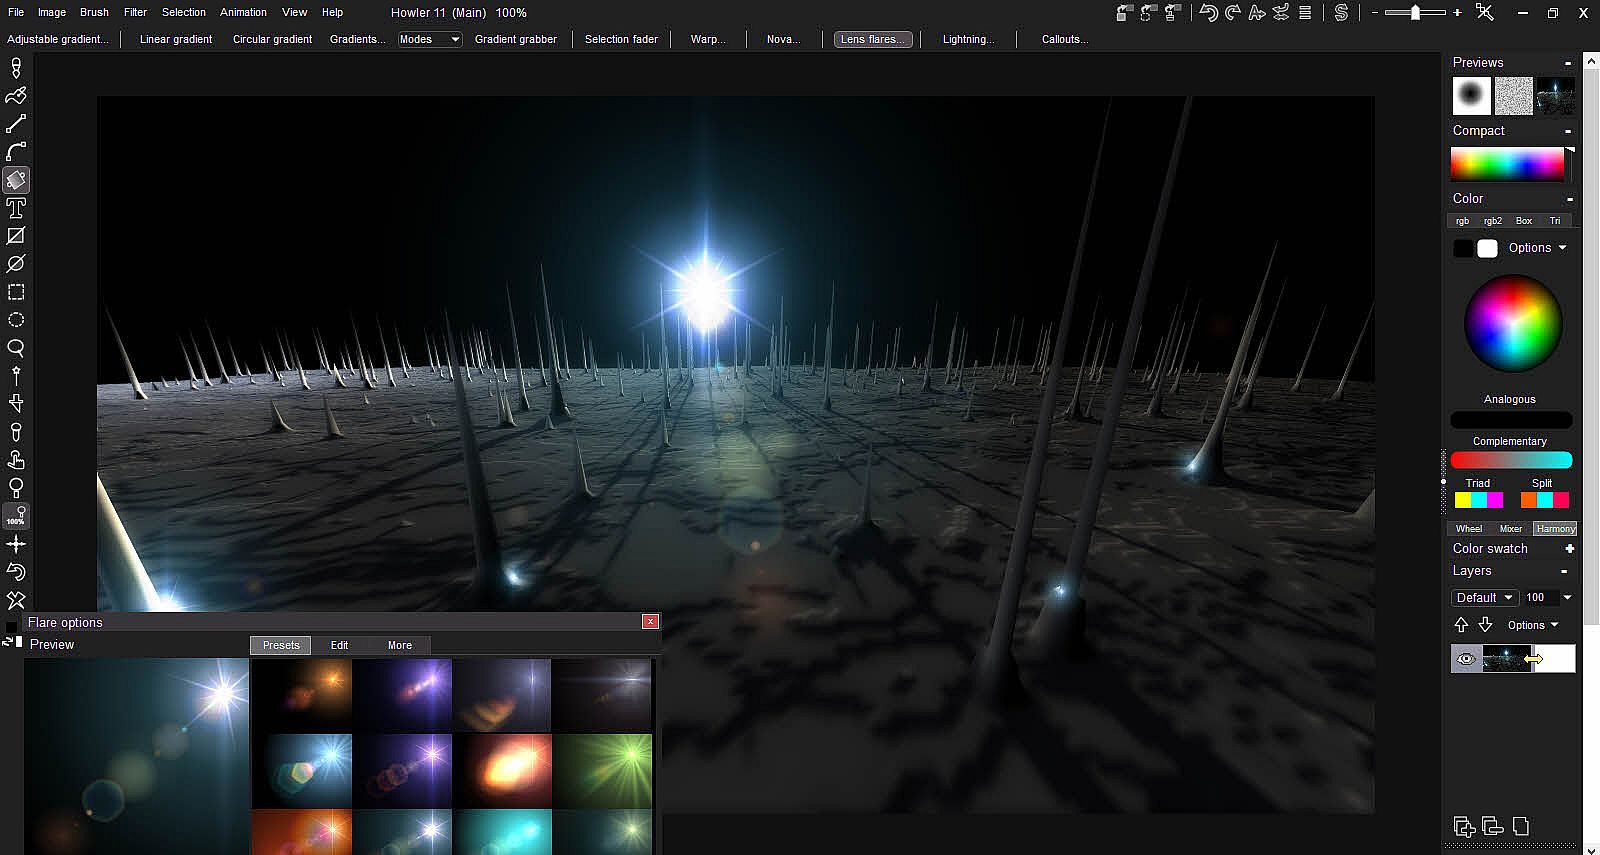The width and height of the screenshot is (1600, 855).
Task: Expand the Color swatch panel
Action: pos(1569,548)
